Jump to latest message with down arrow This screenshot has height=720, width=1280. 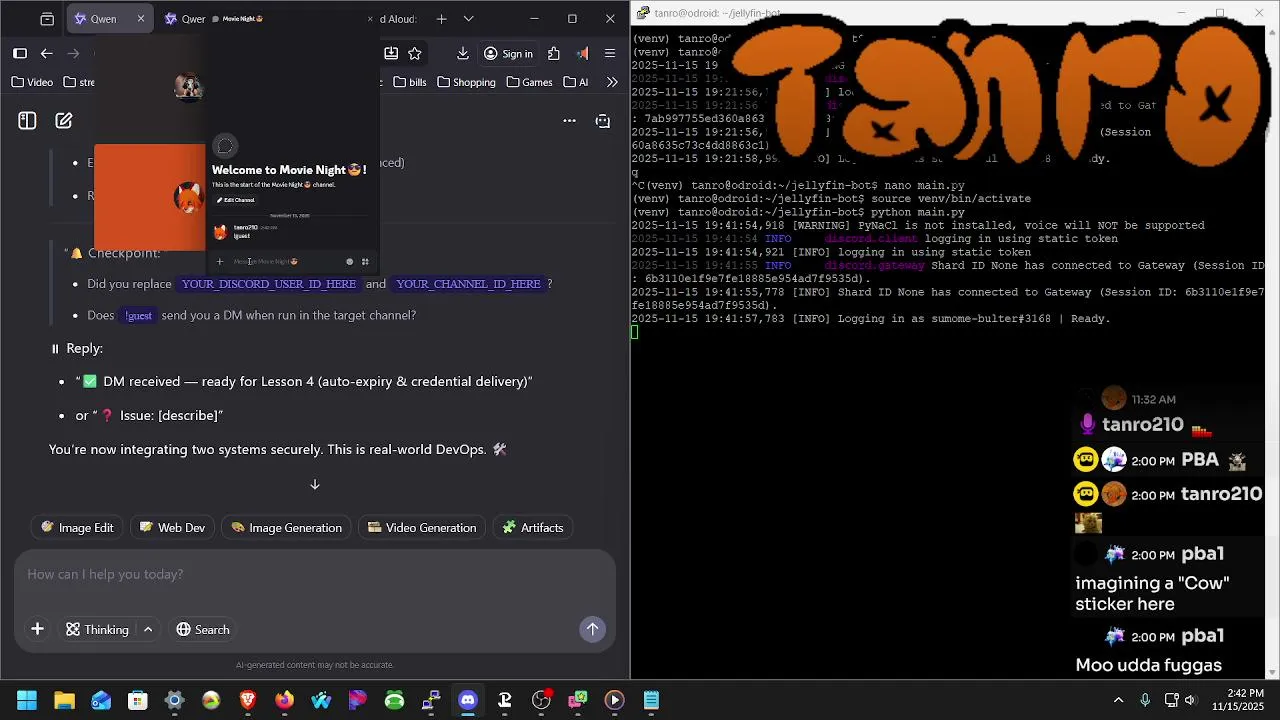[314, 484]
